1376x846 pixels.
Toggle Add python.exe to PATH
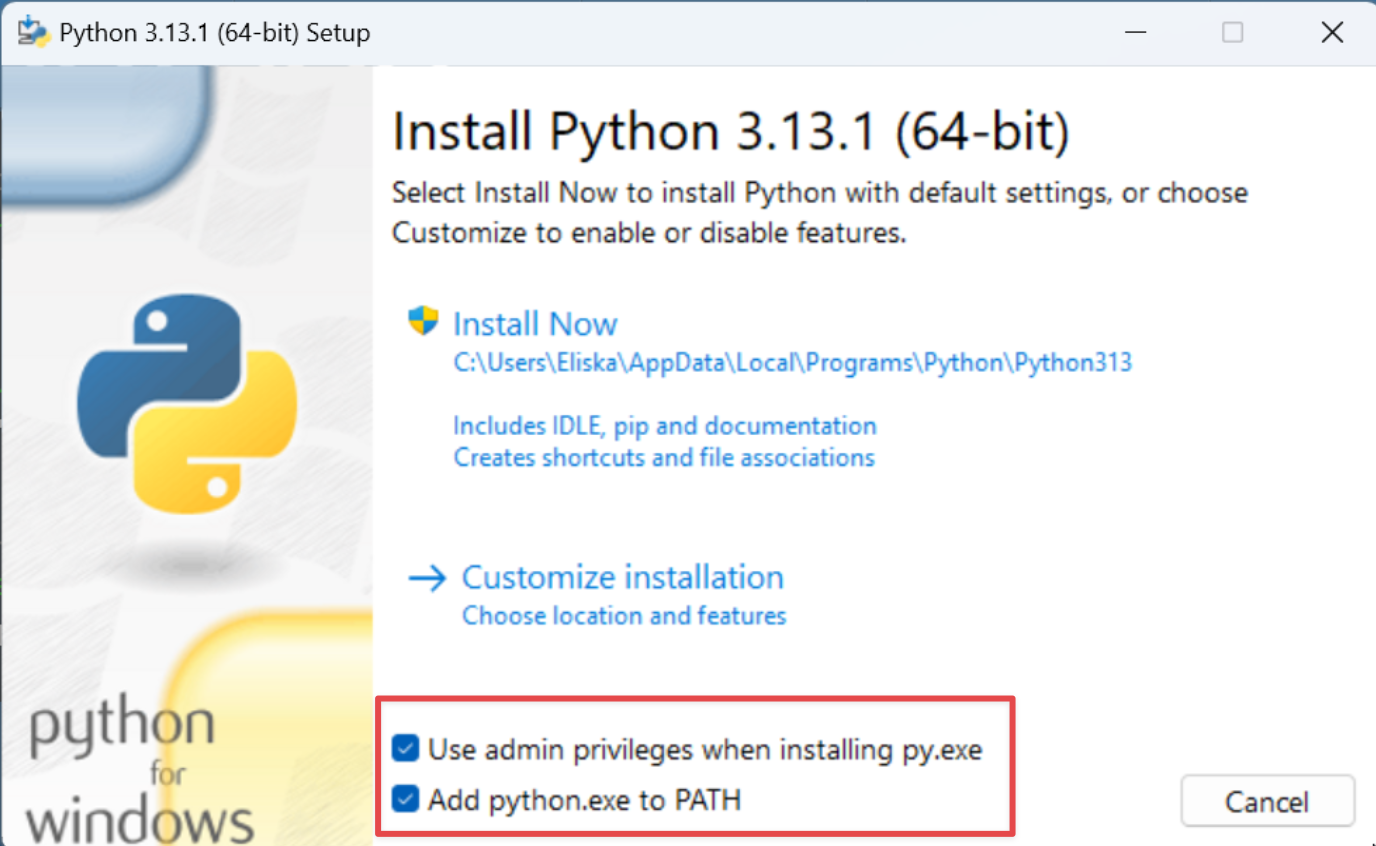pos(404,799)
